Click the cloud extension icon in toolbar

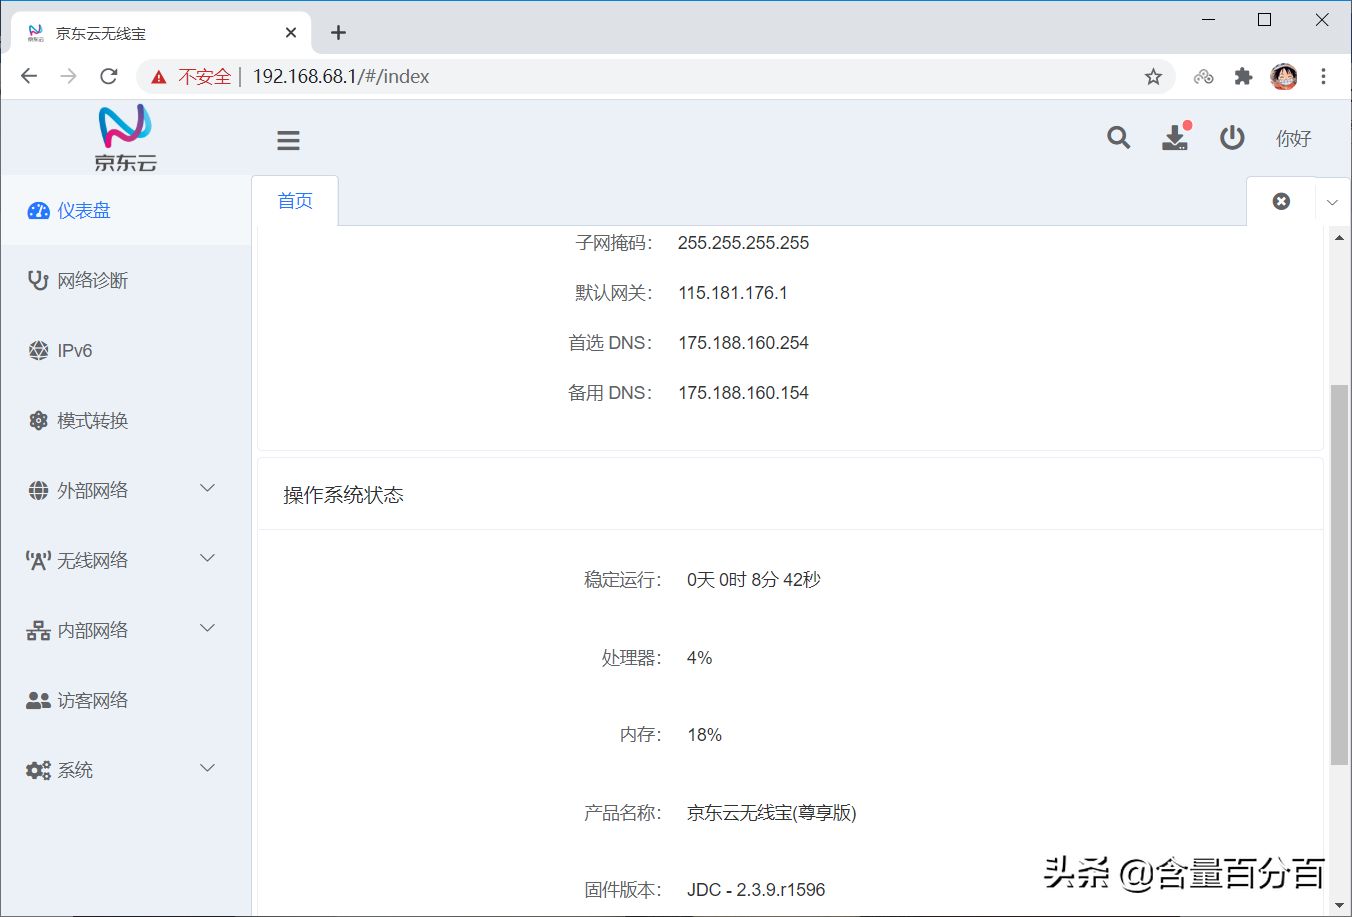tap(1203, 77)
